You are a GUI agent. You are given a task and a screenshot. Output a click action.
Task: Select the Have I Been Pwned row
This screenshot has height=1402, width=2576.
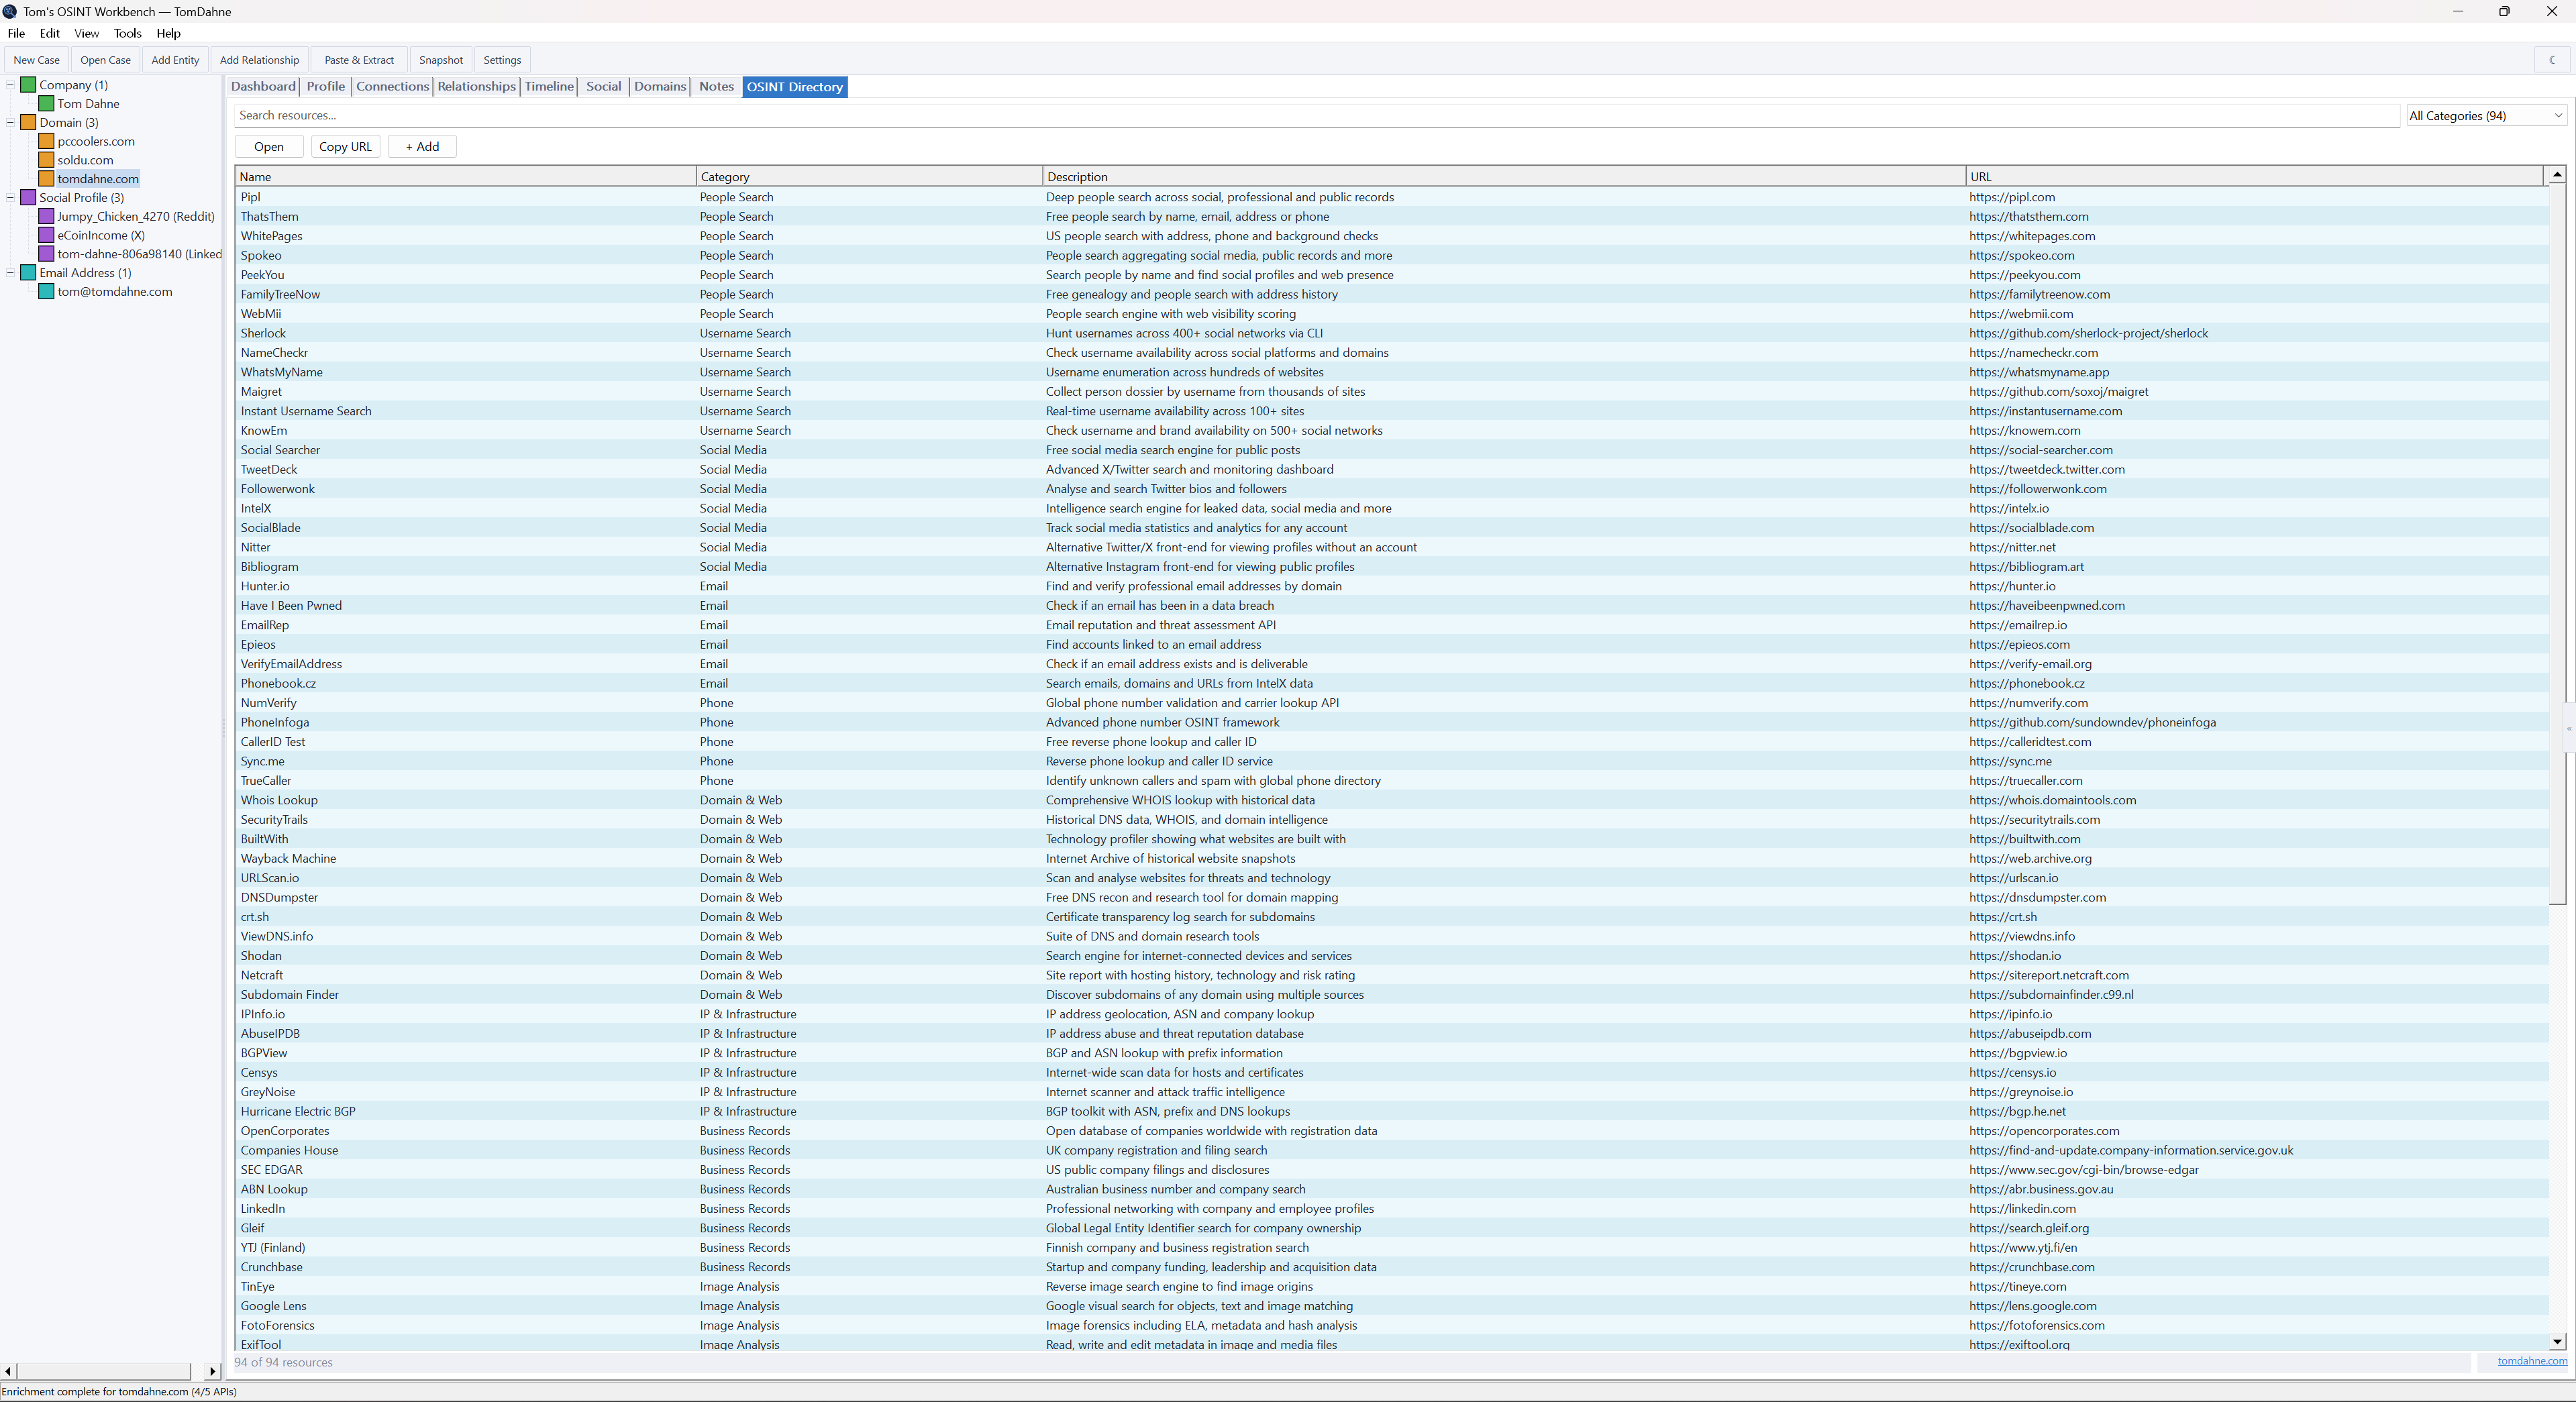tap(1392, 606)
